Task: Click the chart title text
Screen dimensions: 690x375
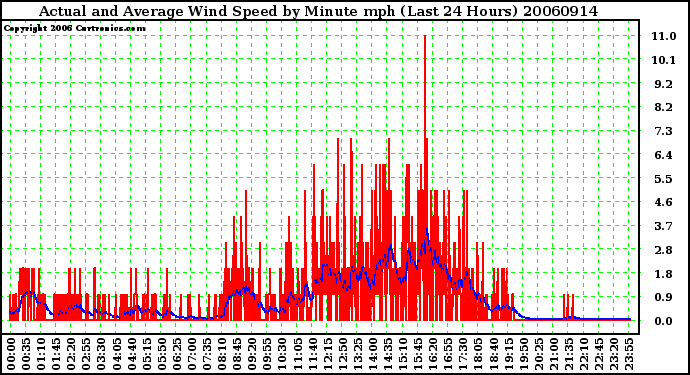Action: [x=319, y=11]
